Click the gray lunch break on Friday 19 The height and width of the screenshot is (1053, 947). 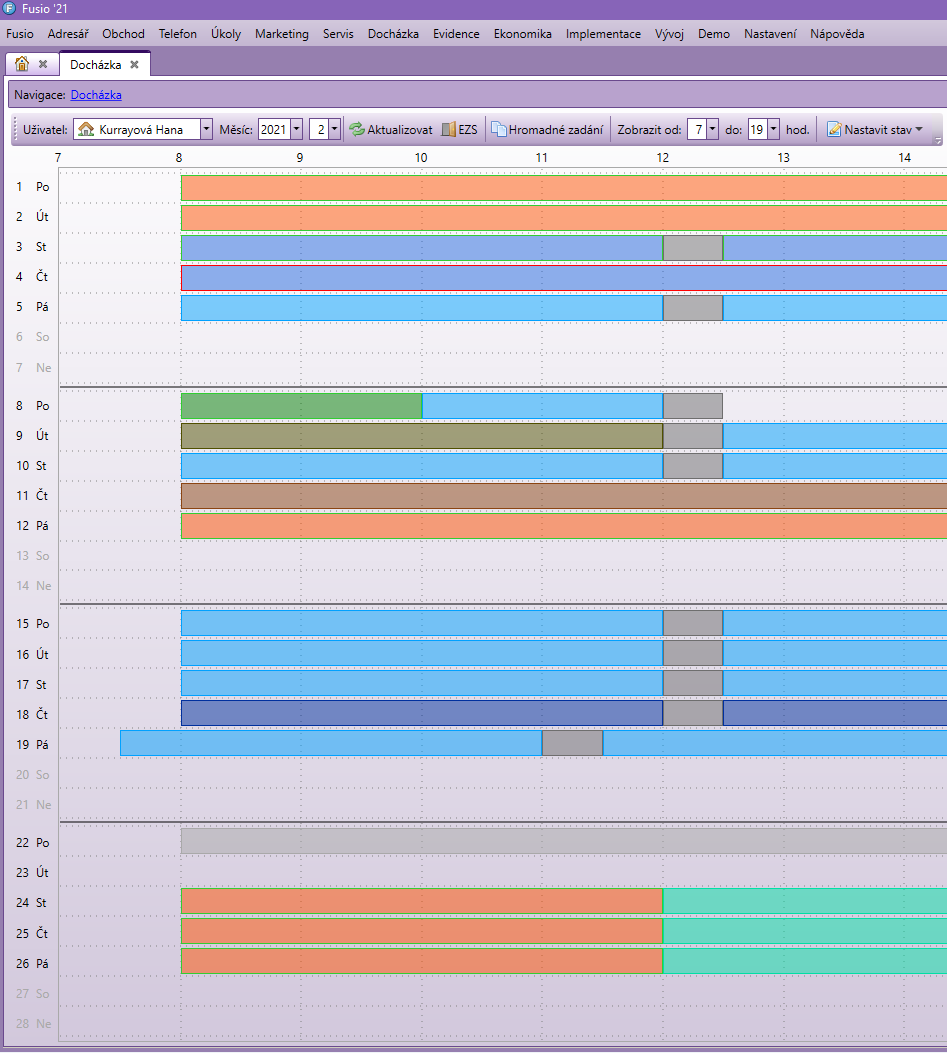click(x=572, y=743)
